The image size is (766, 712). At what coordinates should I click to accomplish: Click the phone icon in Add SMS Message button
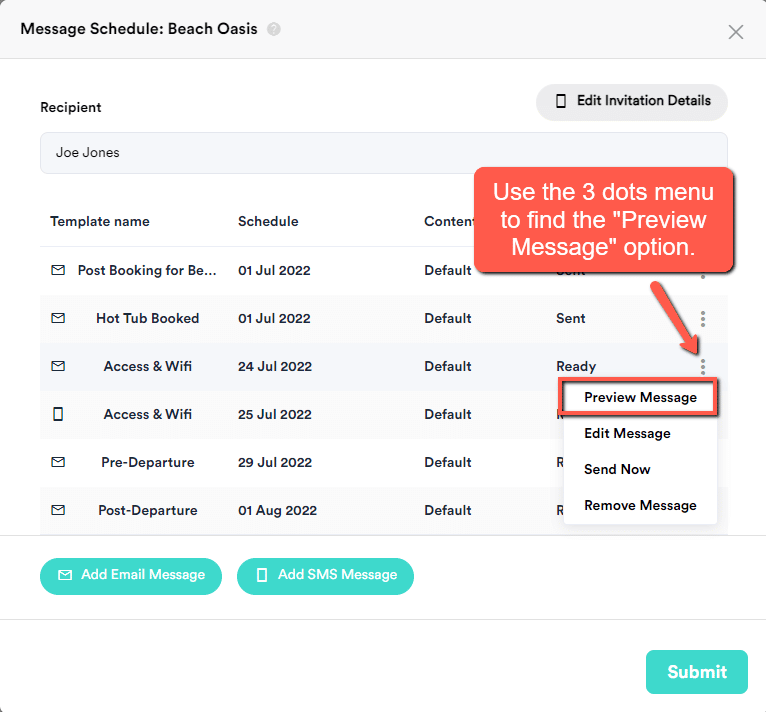[262, 575]
